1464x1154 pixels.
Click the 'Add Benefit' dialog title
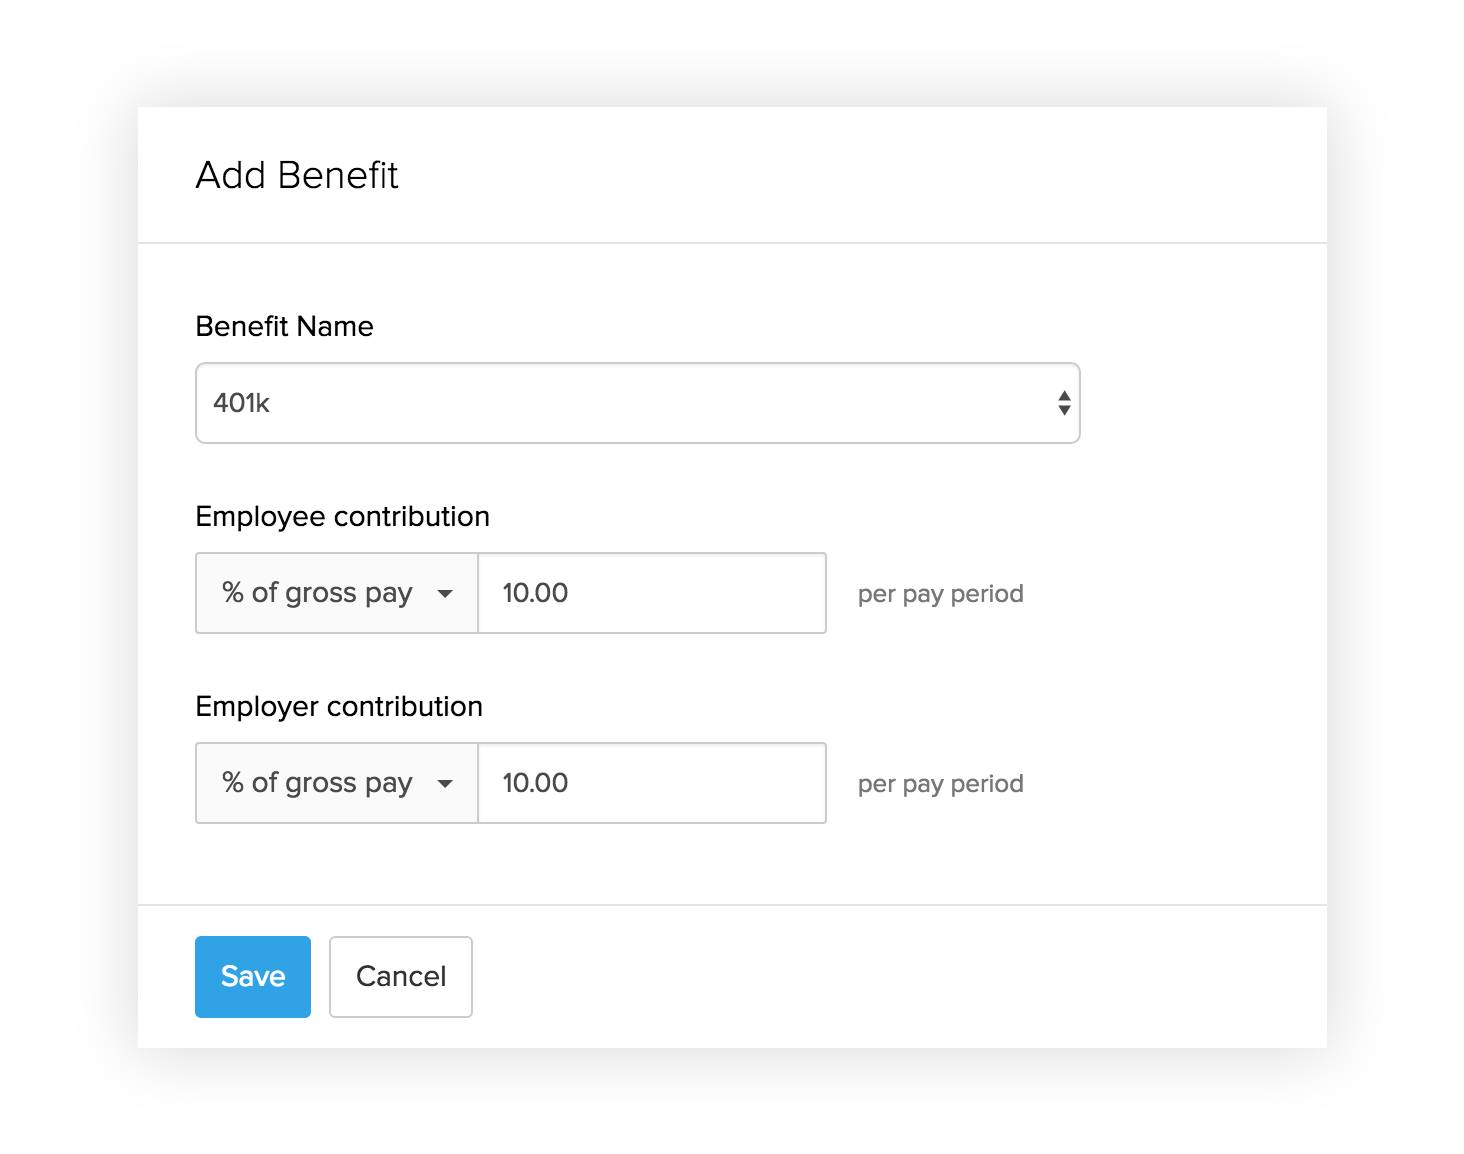tap(297, 175)
